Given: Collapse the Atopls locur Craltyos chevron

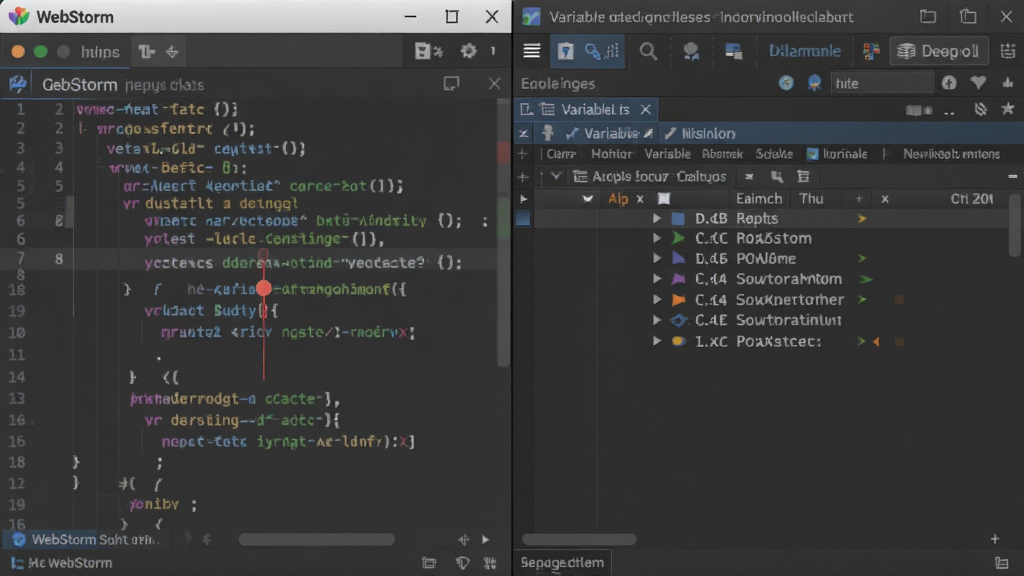Looking at the screenshot, I should [x=556, y=176].
